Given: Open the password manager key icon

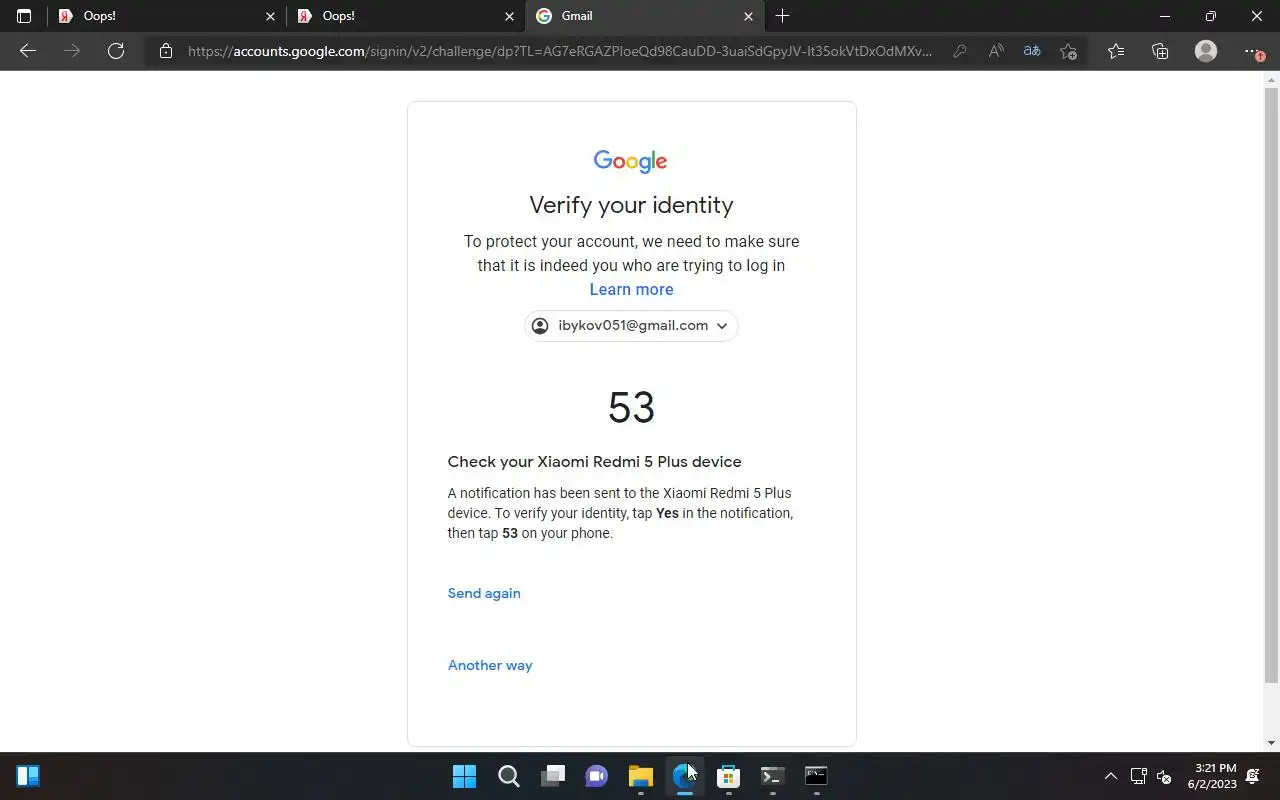Looking at the screenshot, I should pyautogui.click(x=959, y=51).
